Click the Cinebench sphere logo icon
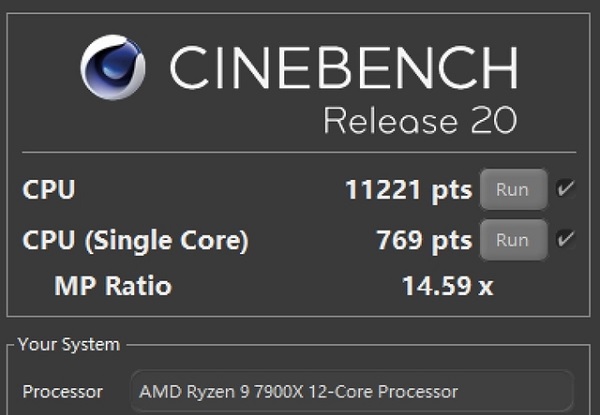This screenshot has width=600, height=415. [113, 68]
